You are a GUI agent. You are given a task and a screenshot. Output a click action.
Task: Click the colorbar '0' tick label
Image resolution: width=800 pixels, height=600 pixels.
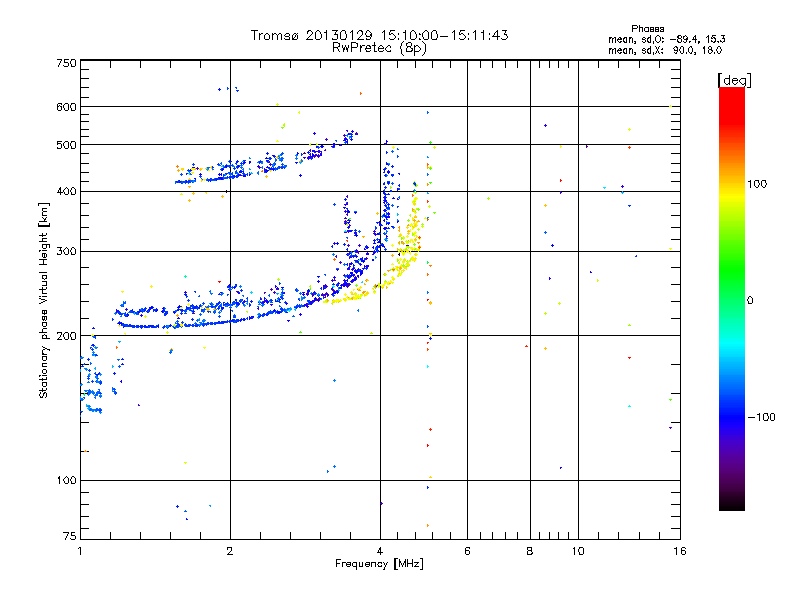750,301
